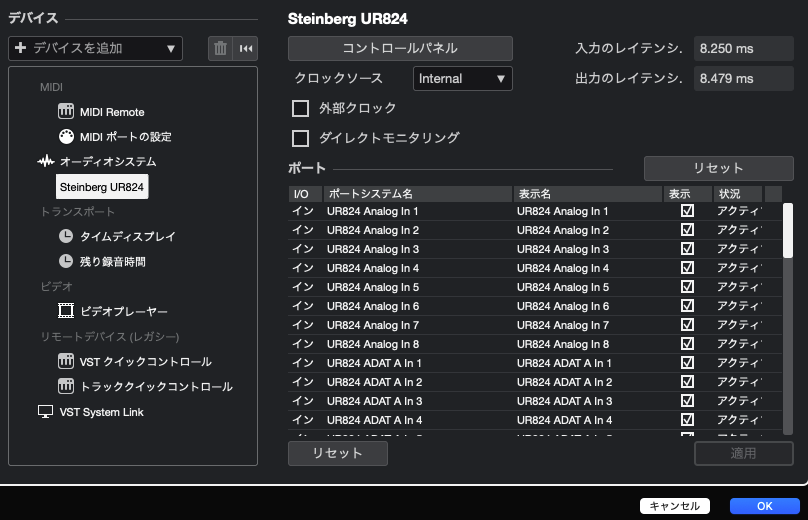Enable the ダイレクトモニタリング checkbox
The height and width of the screenshot is (520, 808).
(300, 138)
